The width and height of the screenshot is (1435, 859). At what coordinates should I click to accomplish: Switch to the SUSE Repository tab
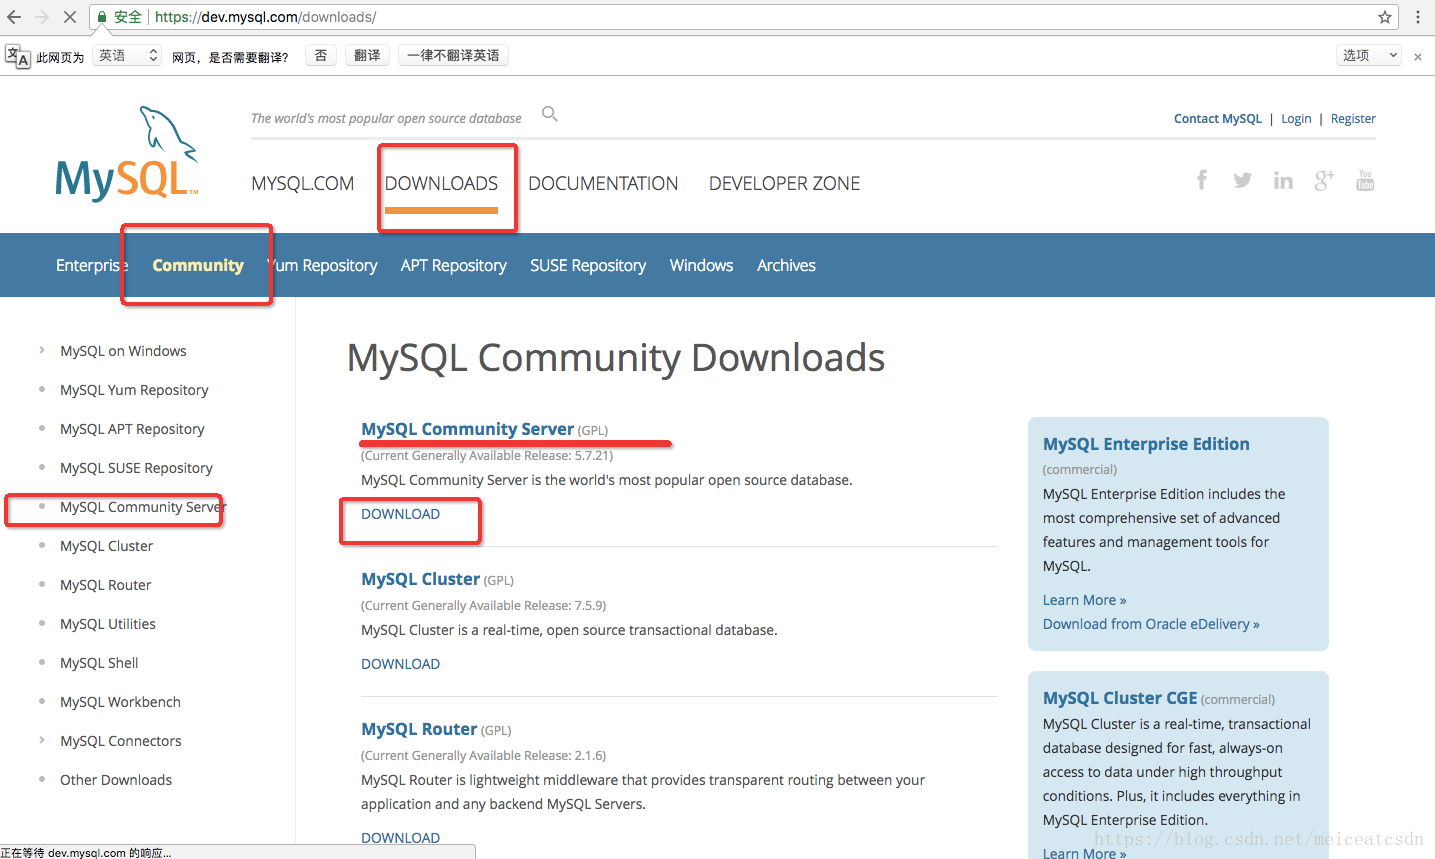[x=588, y=265]
